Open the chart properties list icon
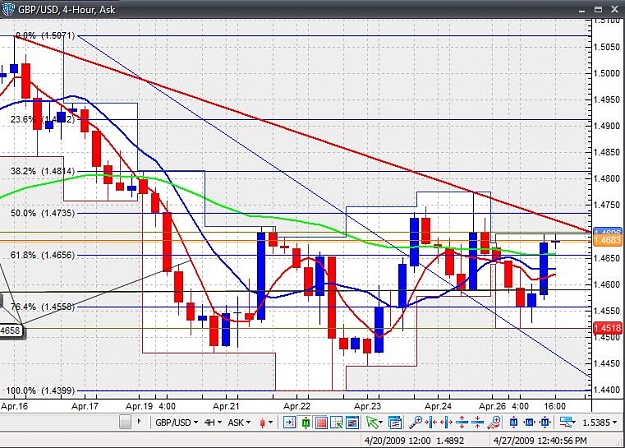 click(x=395, y=422)
